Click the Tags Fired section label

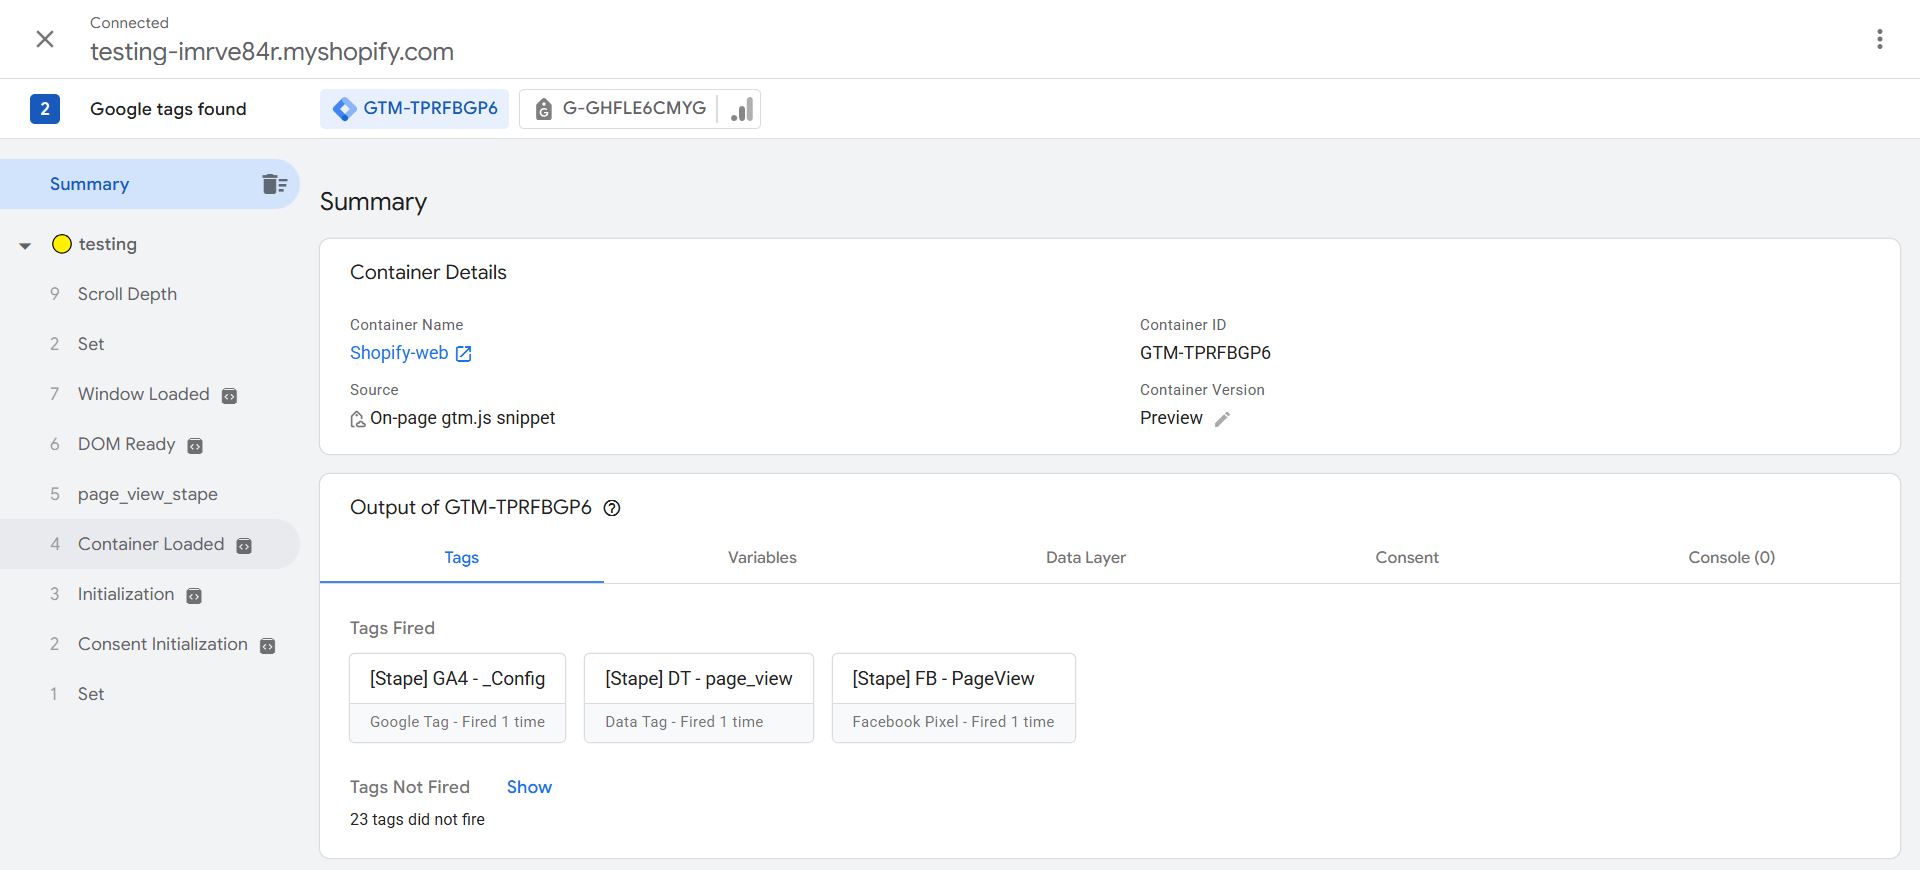coord(392,628)
